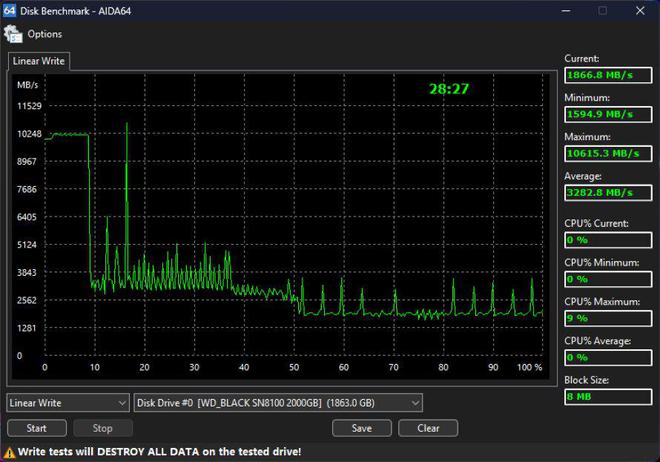Click the CPU% Maximum 9 % field
The width and height of the screenshot is (660, 462).
point(608,318)
